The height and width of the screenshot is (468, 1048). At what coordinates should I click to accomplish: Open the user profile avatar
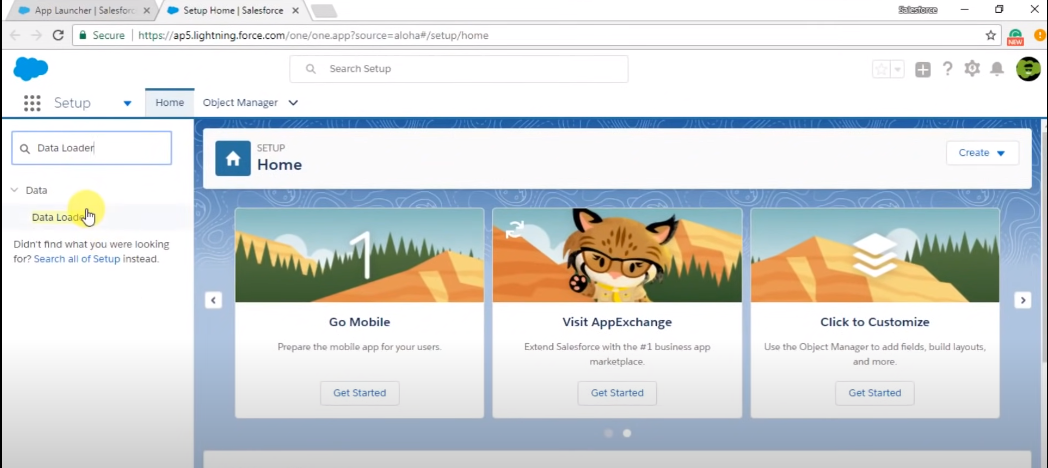1028,69
